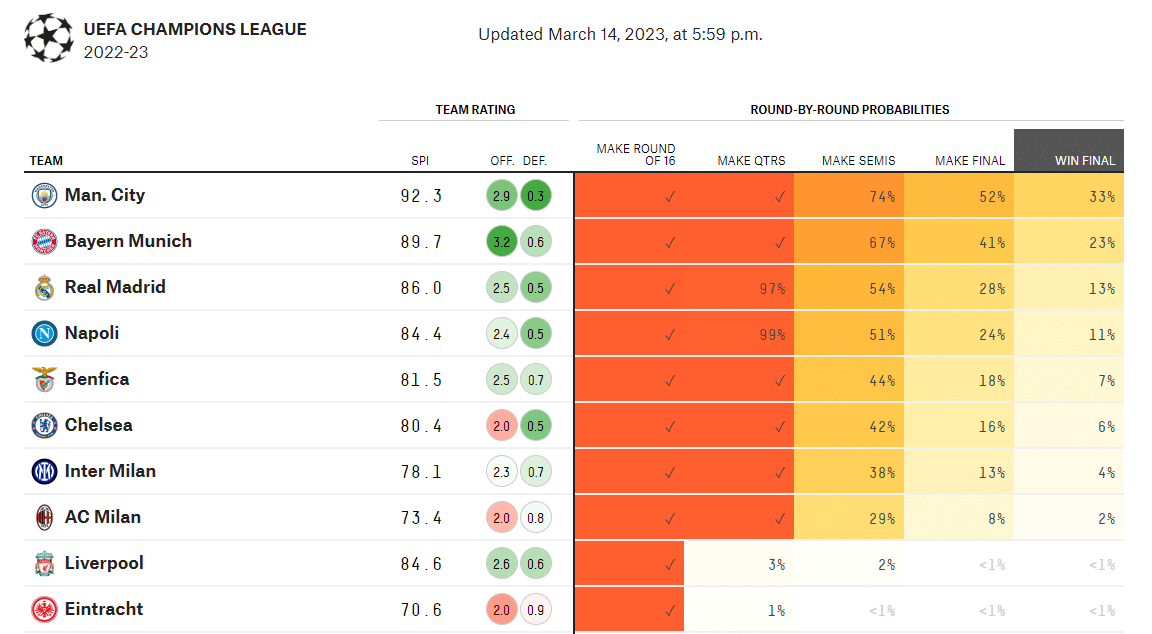Screen dimensions: 1152x634
Task: Click Bayern Munich's 3.2 offensive rating bubble
Action: click(x=502, y=242)
